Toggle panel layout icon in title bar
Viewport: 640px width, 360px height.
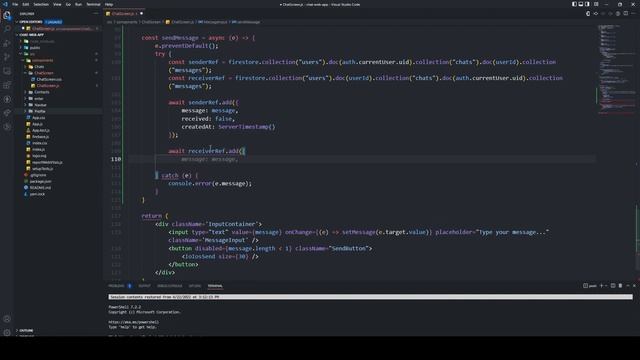coord(581,4)
